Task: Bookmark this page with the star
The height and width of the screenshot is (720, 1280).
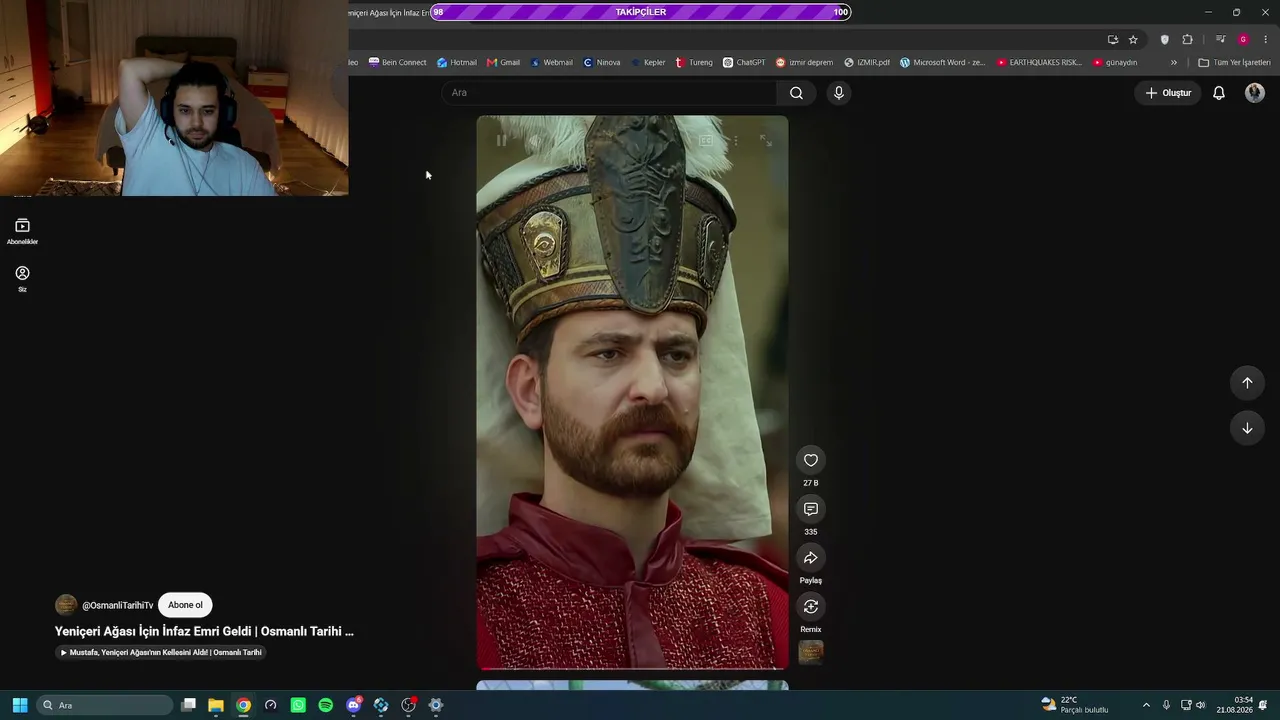Action: click(x=1133, y=39)
